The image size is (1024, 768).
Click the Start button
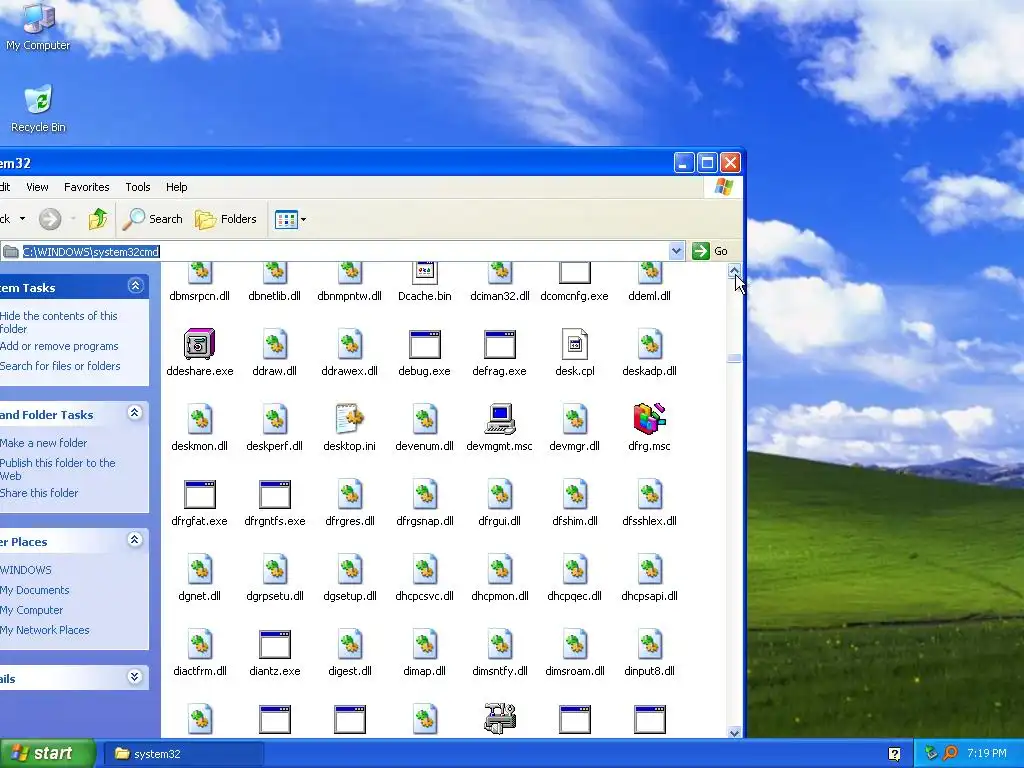click(x=47, y=754)
